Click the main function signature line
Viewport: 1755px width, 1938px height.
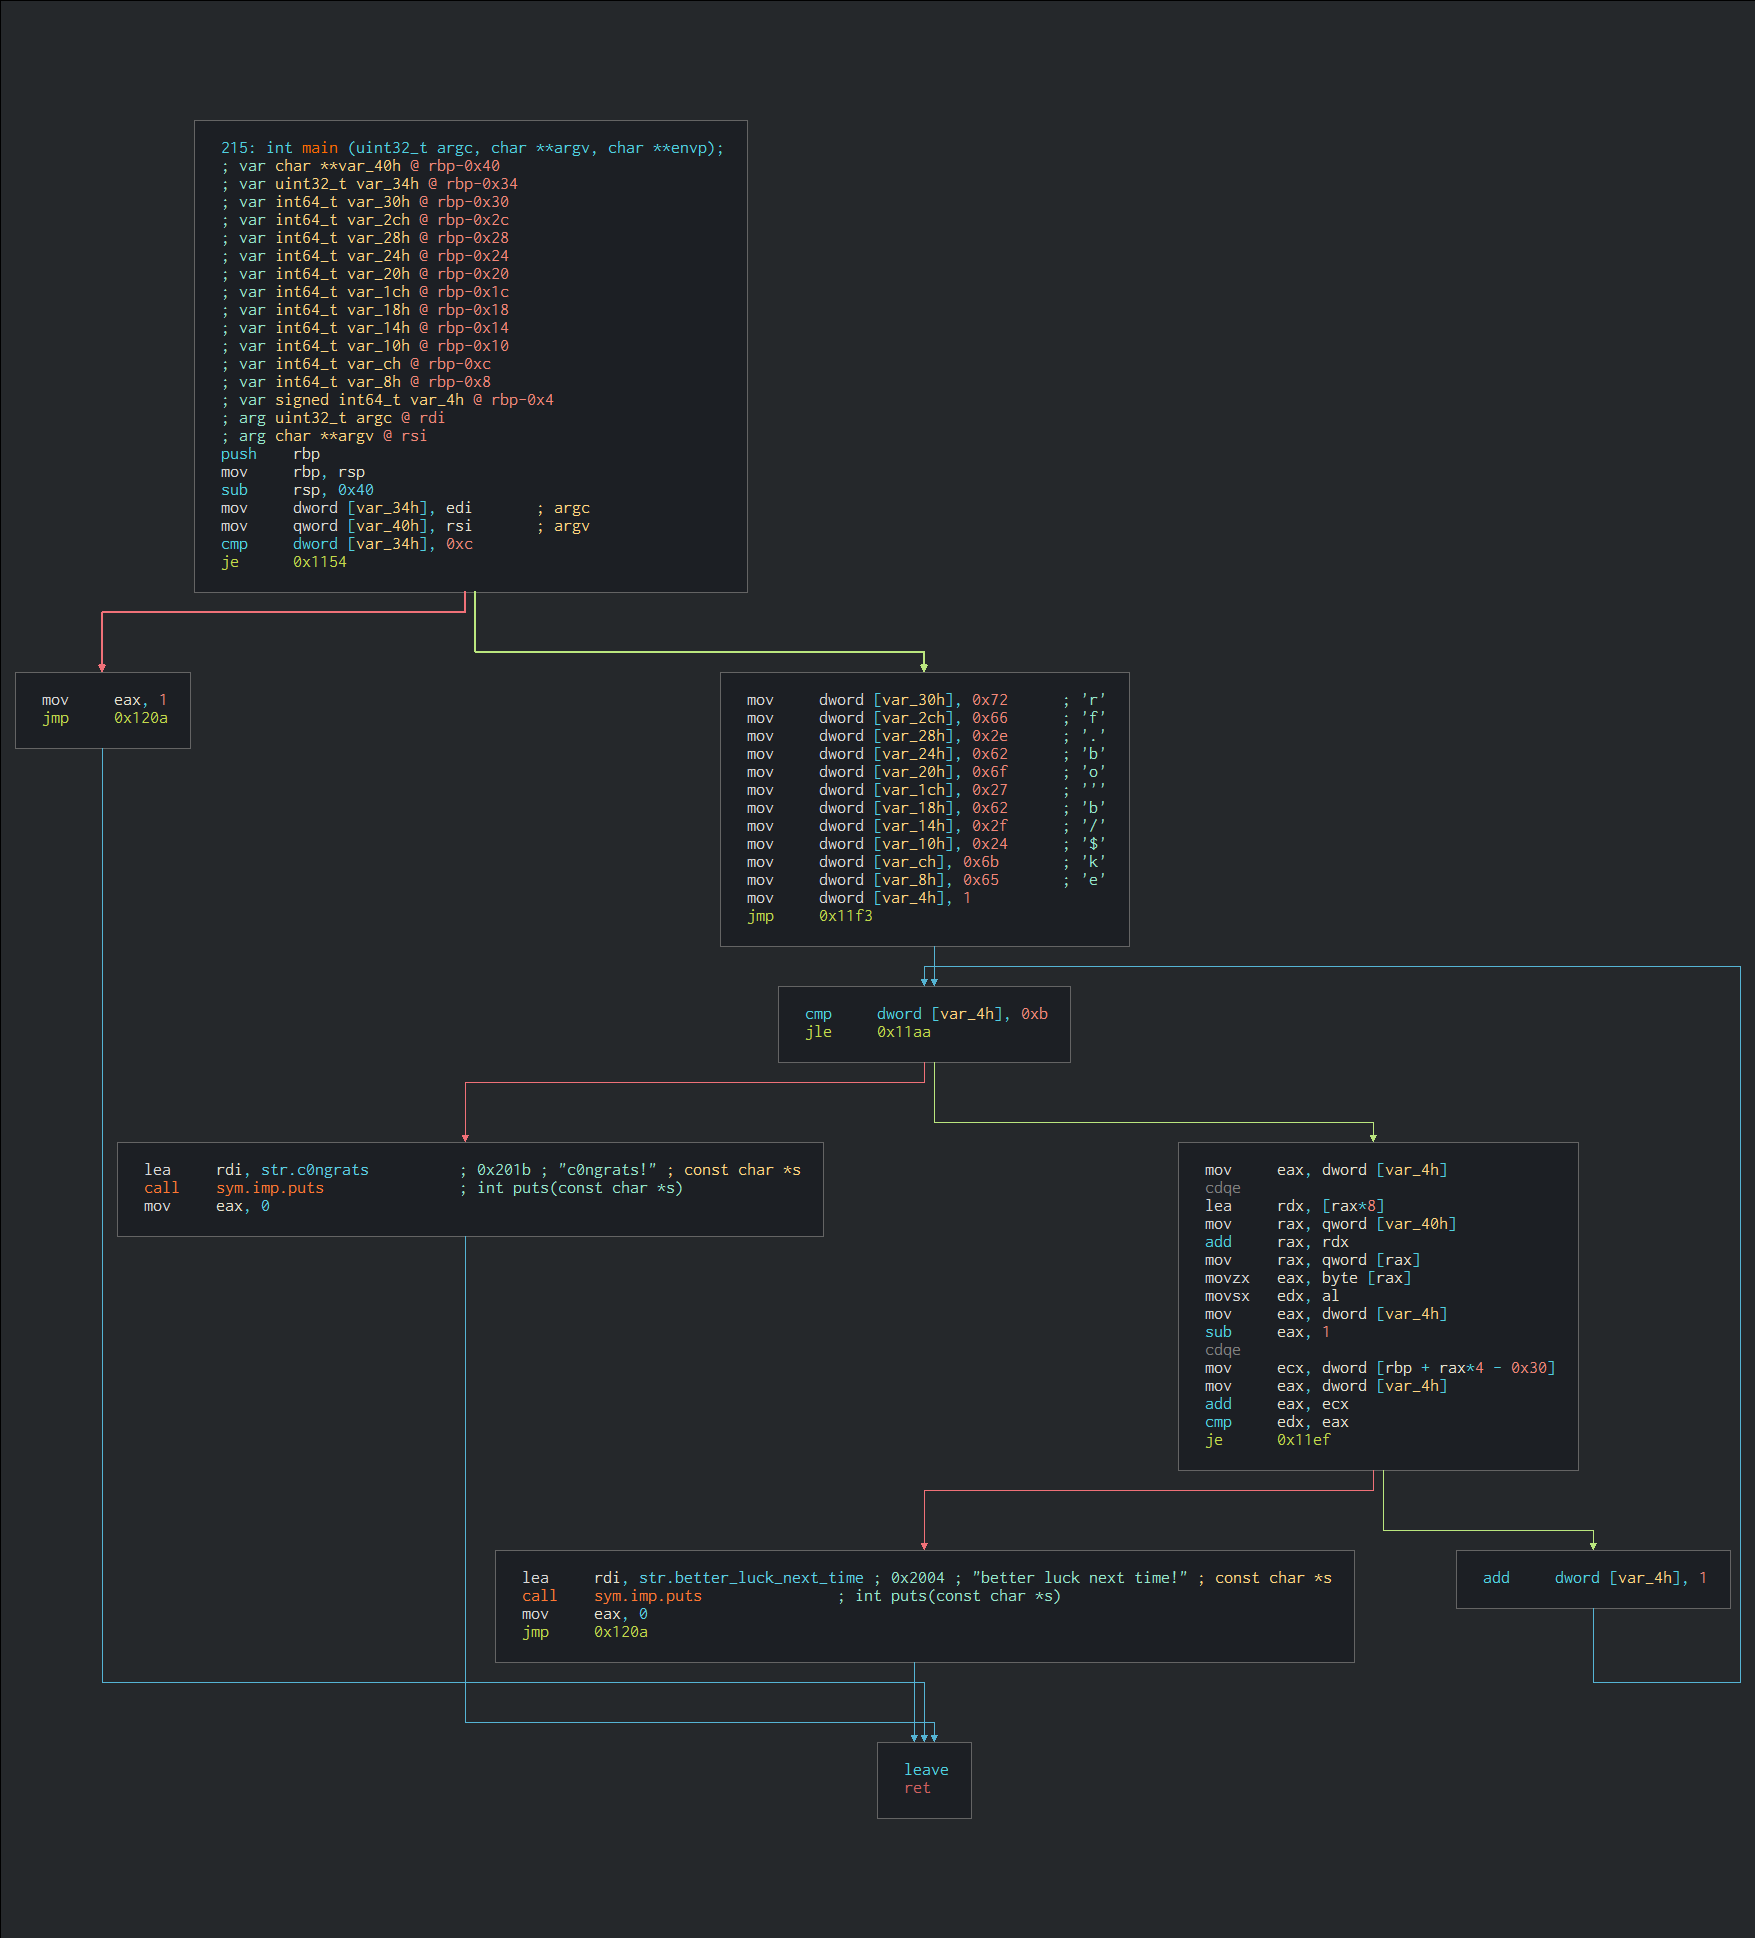[472, 148]
